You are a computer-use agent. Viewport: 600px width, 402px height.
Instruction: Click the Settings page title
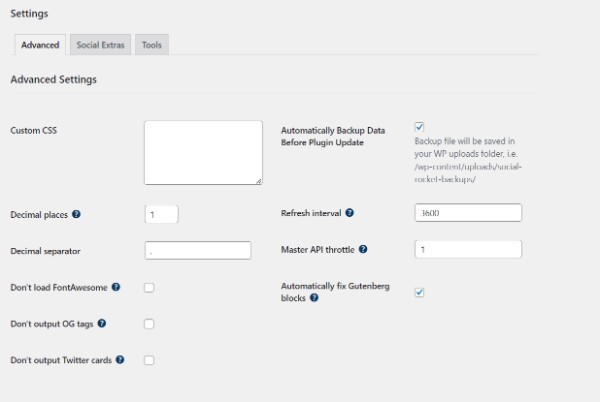point(29,14)
